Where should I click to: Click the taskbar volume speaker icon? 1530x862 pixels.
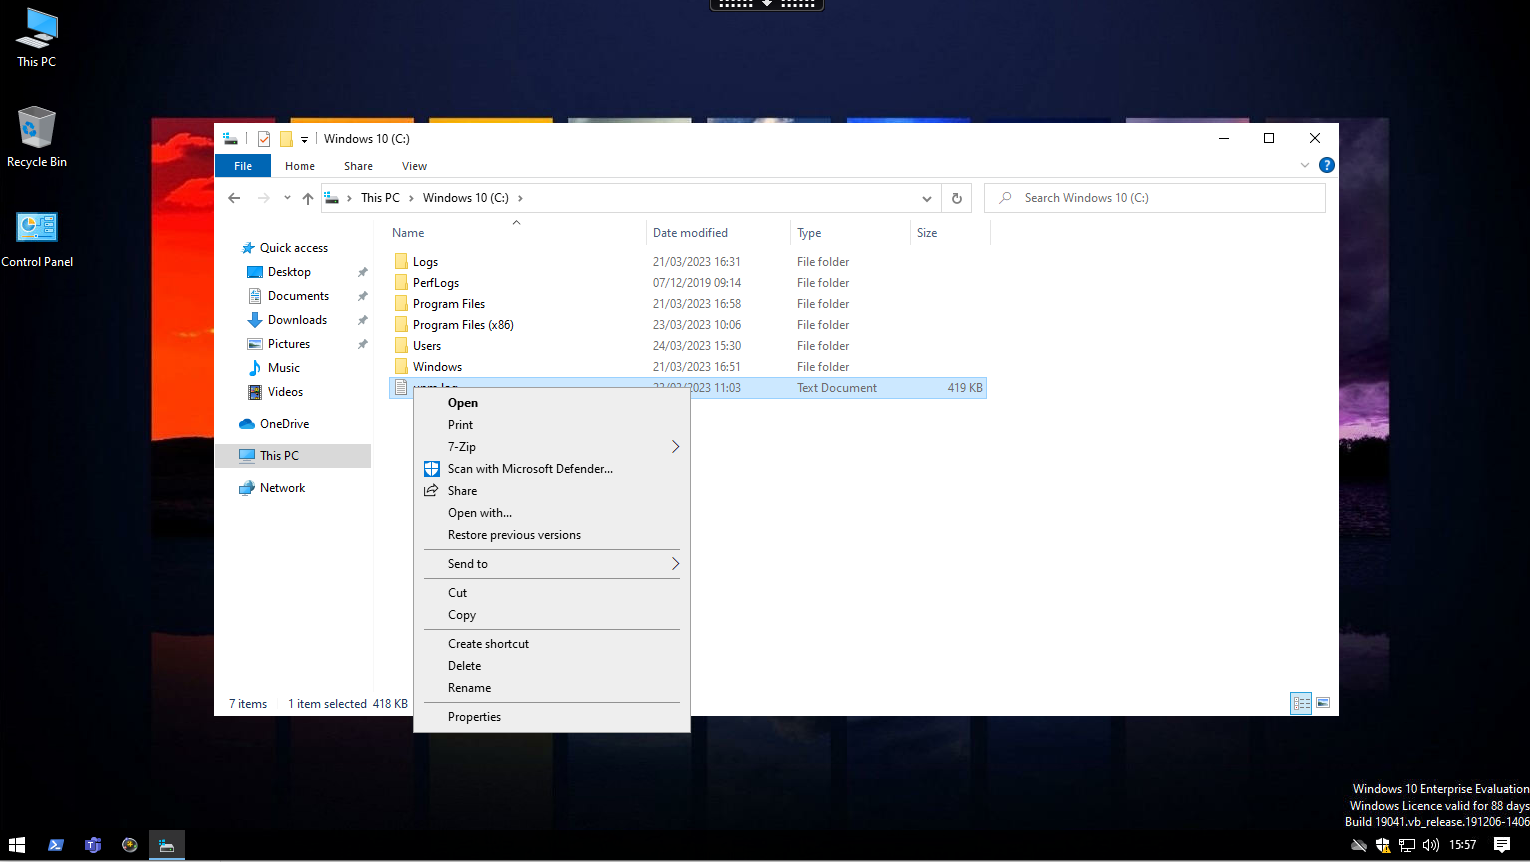click(x=1430, y=845)
